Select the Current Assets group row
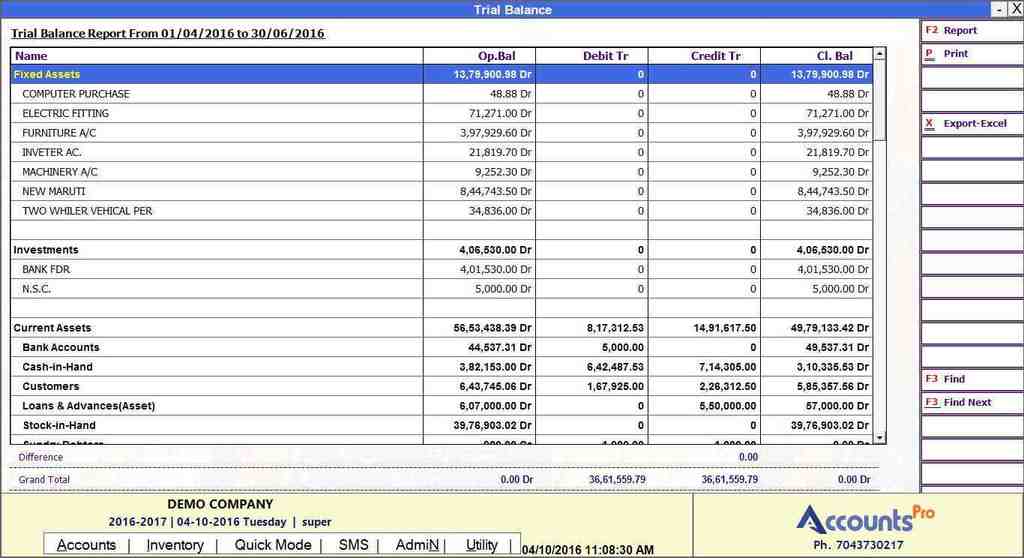 pyautogui.click(x=52, y=328)
